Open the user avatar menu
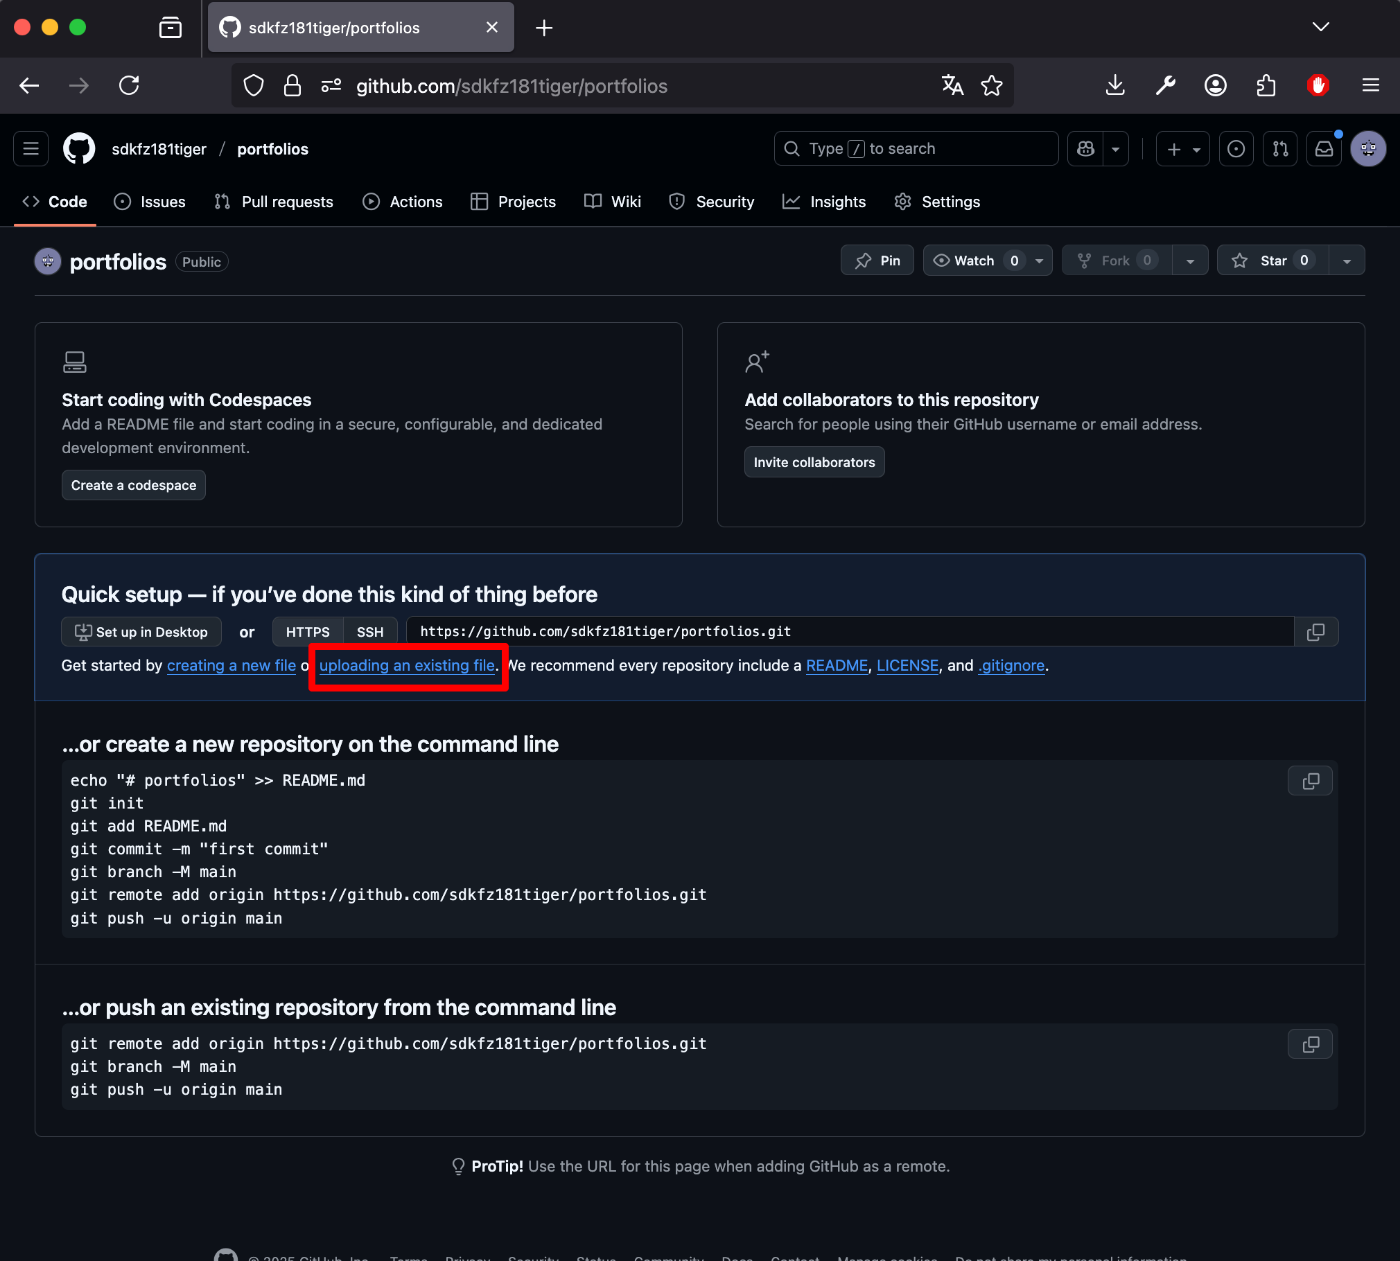Viewport: 1400px width, 1261px height. pyautogui.click(x=1368, y=149)
